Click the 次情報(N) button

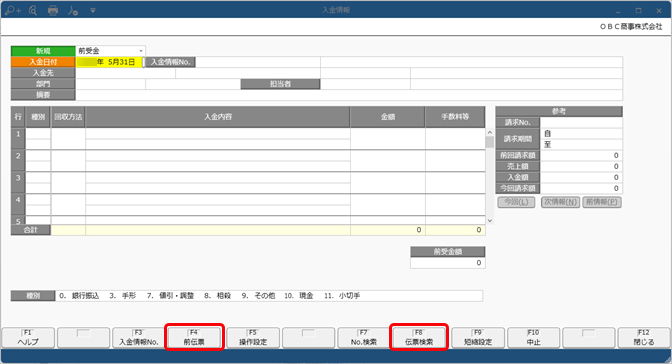click(560, 202)
